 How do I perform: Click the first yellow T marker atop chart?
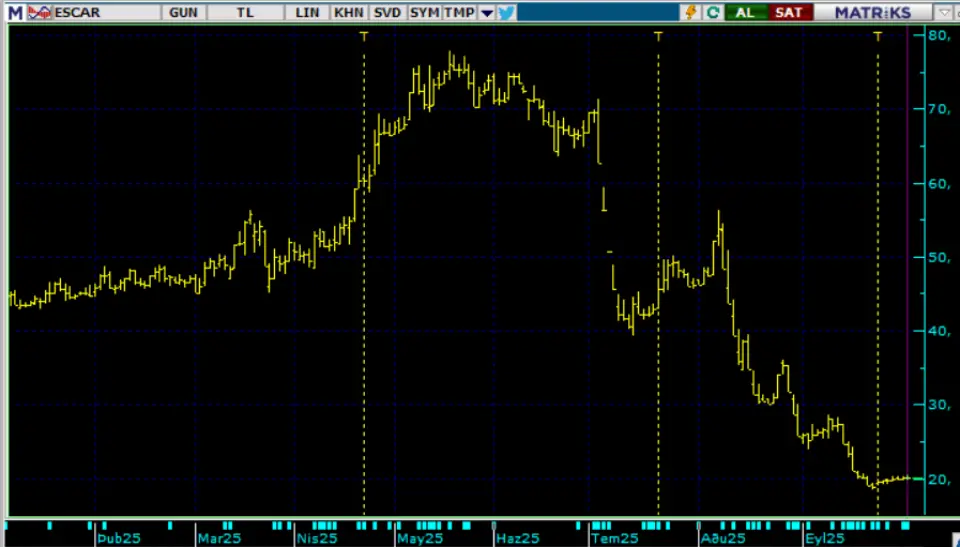364,35
